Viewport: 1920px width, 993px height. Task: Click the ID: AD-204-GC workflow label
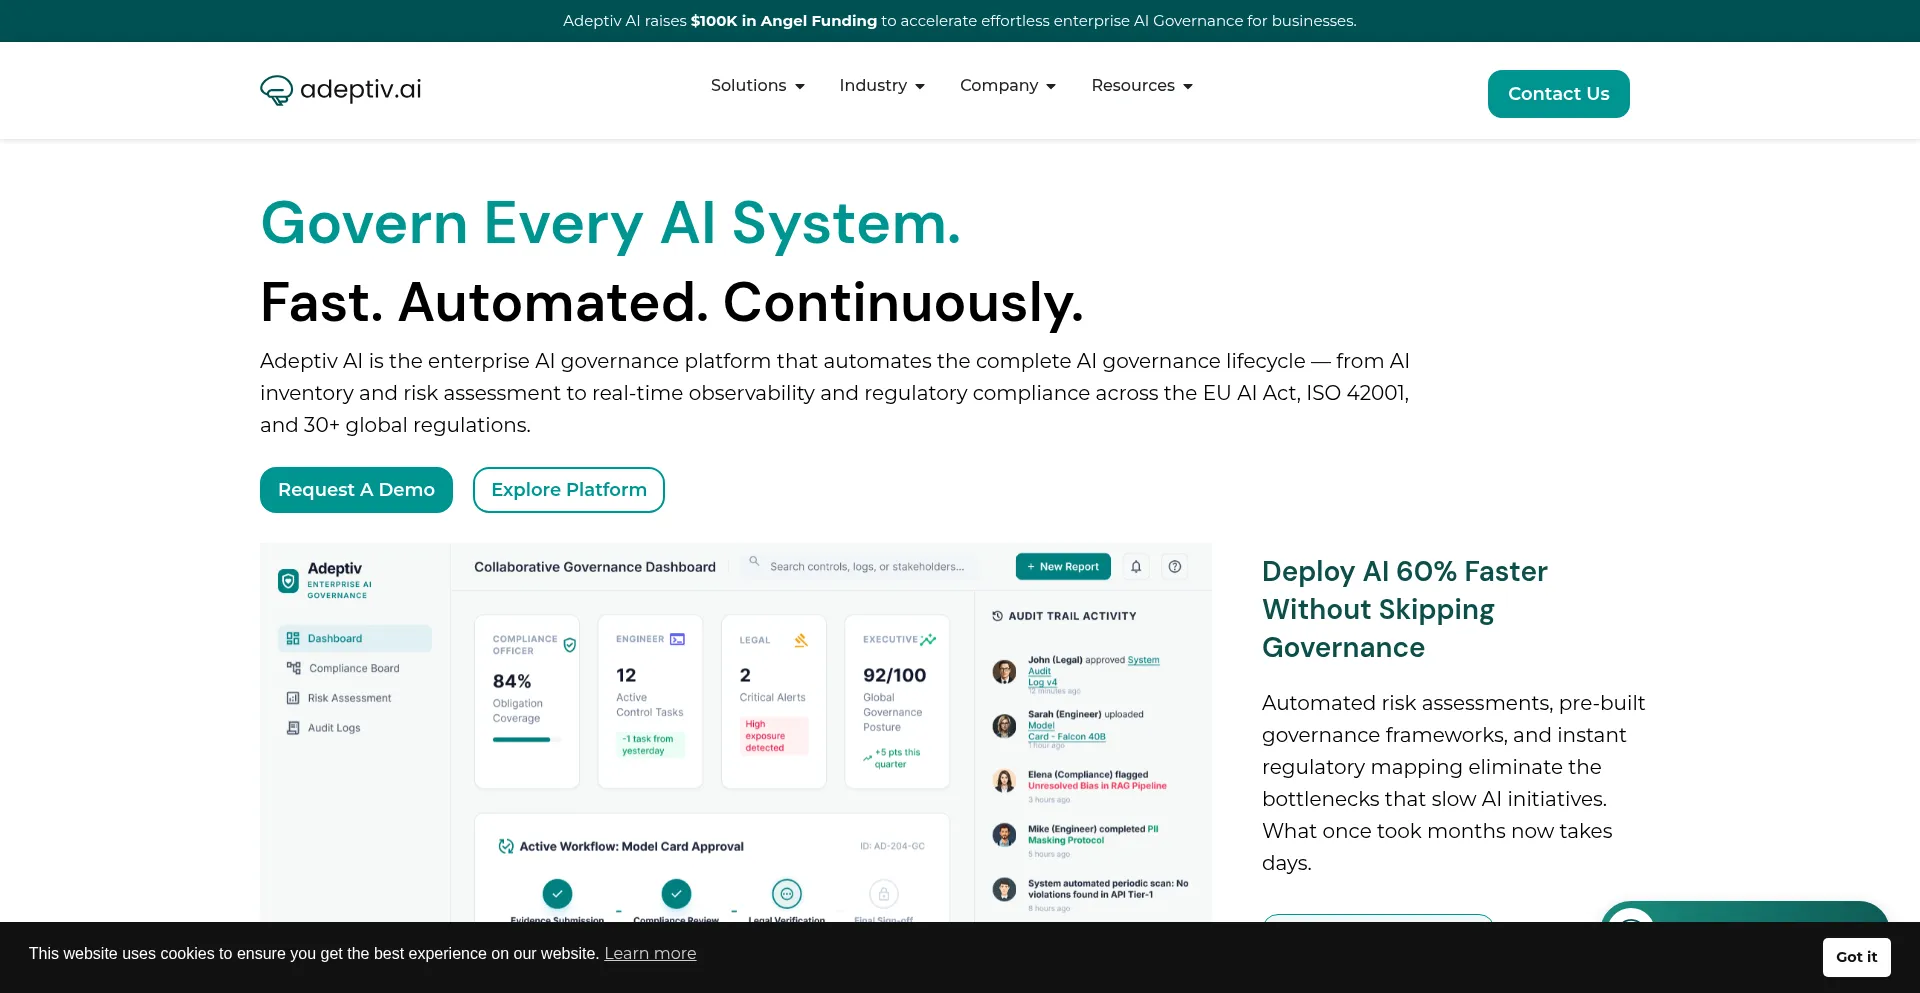(892, 846)
